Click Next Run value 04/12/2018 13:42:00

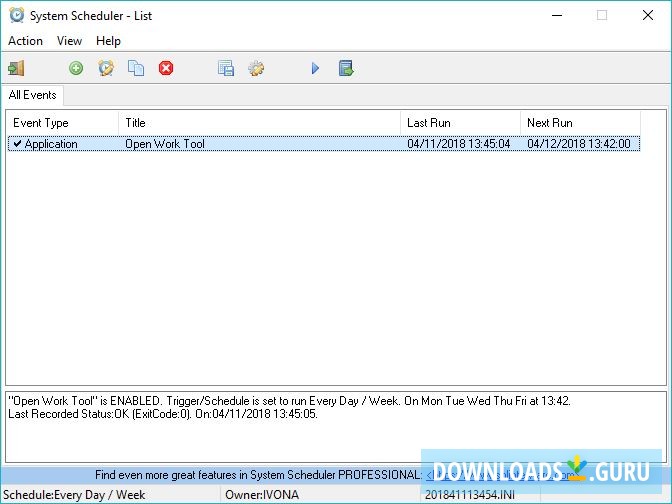(x=579, y=144)
